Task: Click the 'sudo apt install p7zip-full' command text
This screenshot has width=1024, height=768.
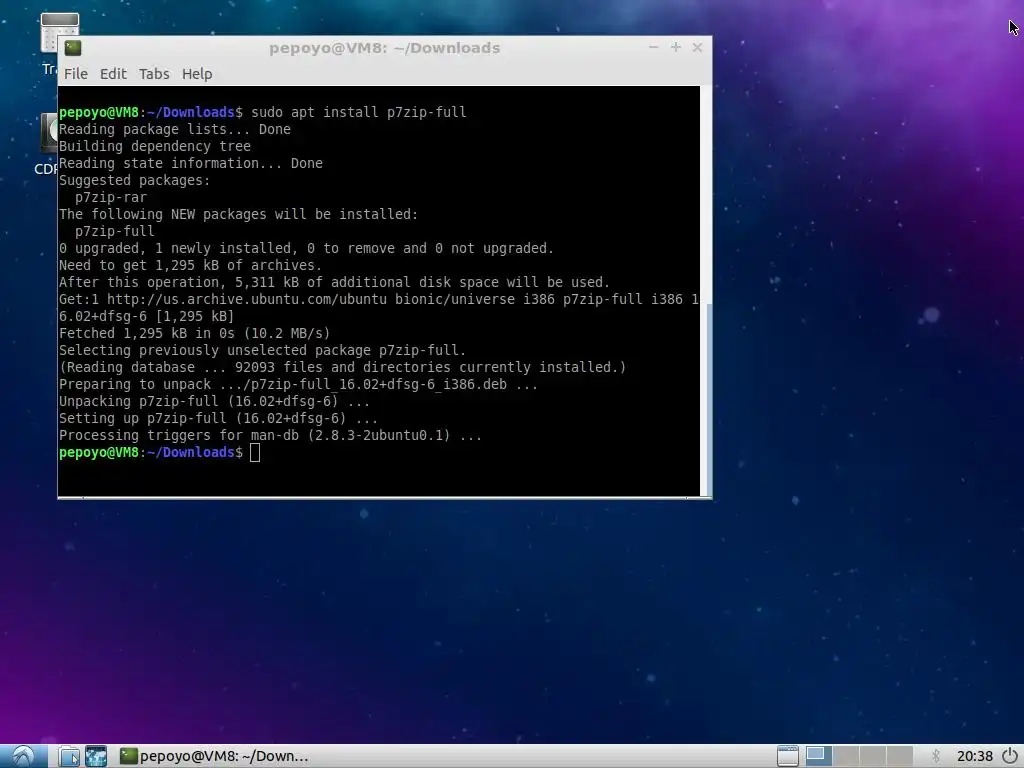Action: [x=359, y=112]
